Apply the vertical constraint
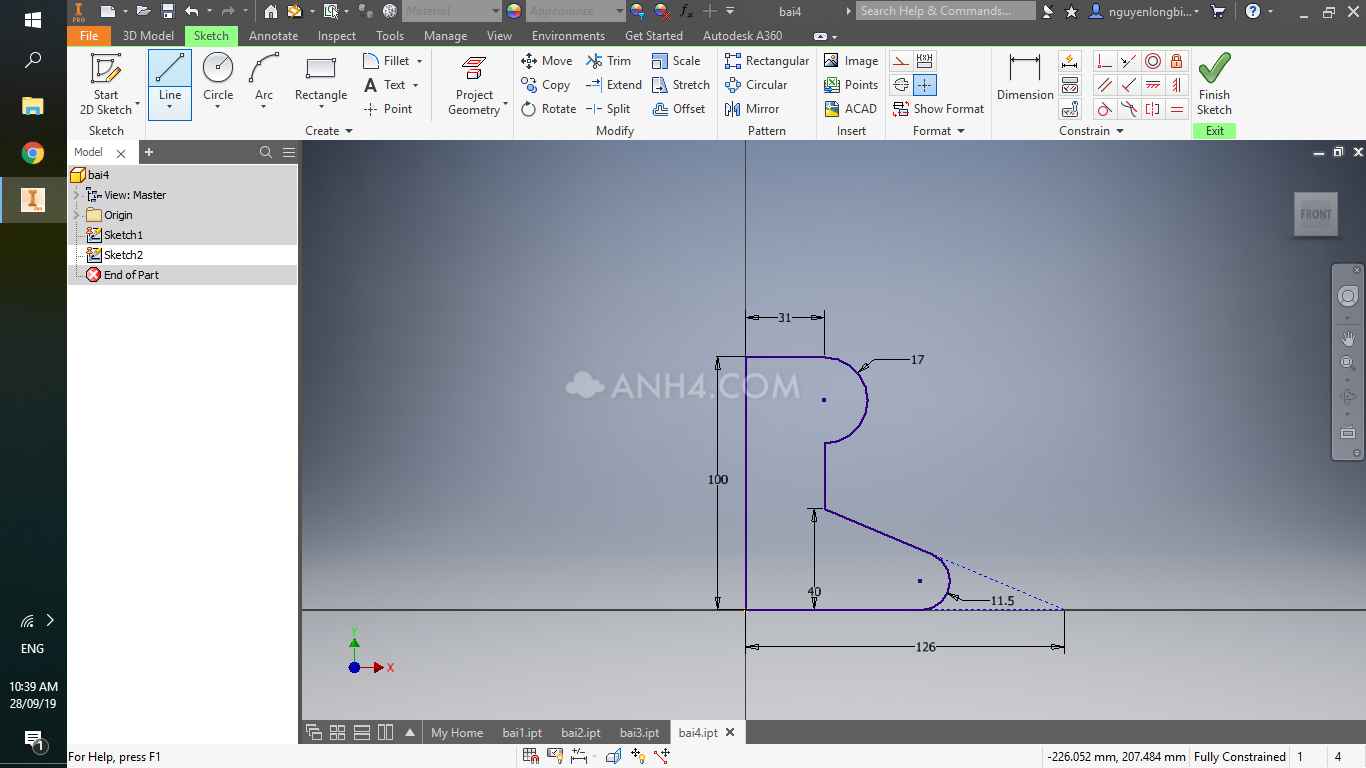1366x768 pixels. (1176, 85)
